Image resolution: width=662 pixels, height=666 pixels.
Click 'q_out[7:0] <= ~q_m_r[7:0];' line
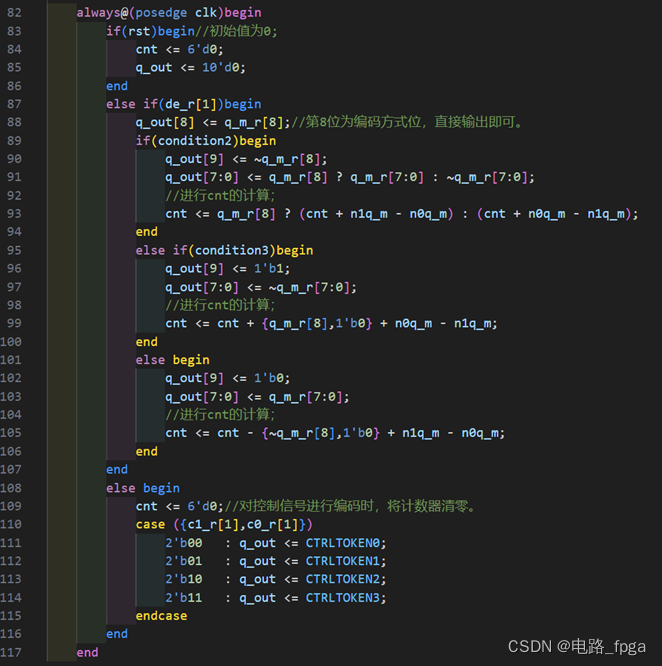[261, 288]
